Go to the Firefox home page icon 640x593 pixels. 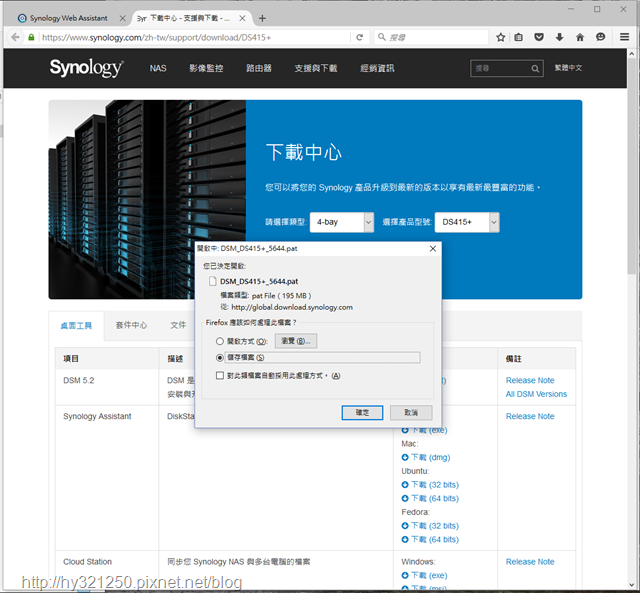(x=580, y=37)
